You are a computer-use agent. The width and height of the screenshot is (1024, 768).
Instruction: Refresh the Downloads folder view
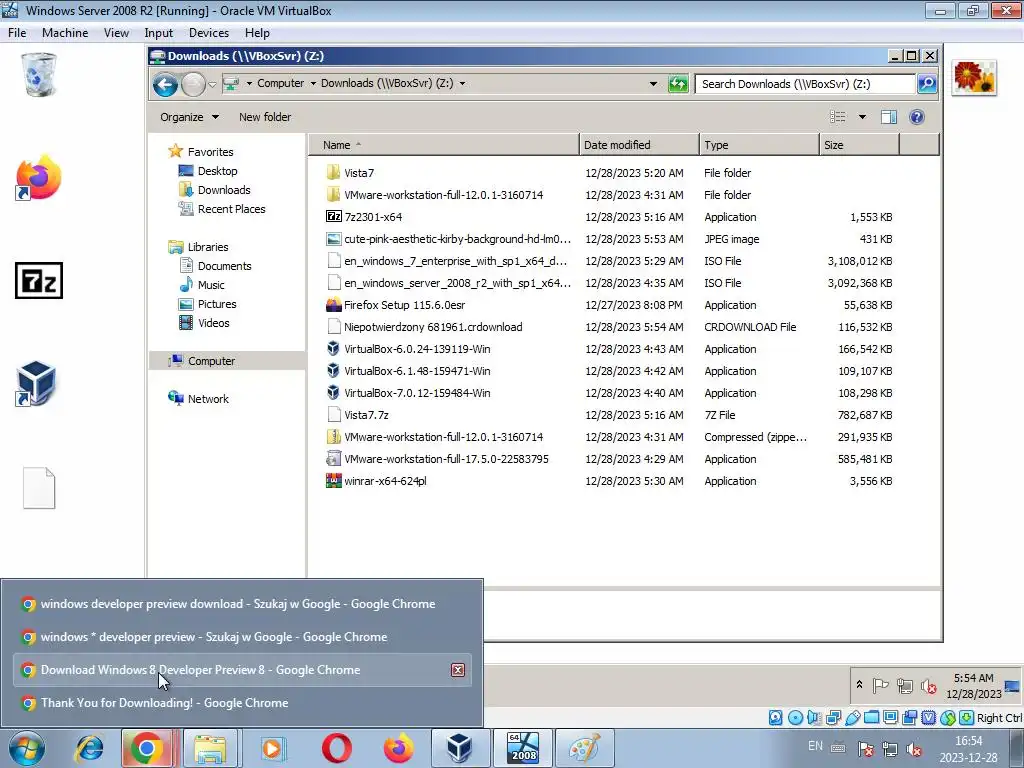pyautogui.click(x=678, y=84)
